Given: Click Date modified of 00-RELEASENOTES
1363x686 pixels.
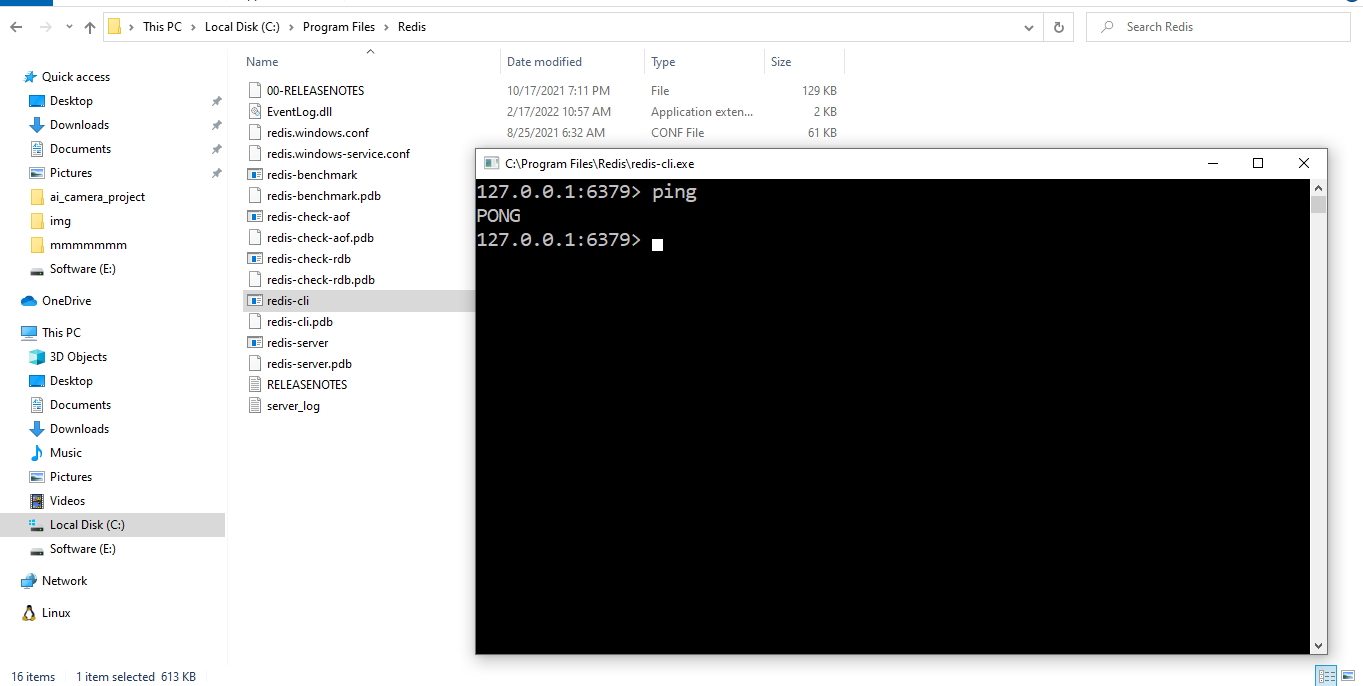Looking at the screenshot, I should coord(558,91).
